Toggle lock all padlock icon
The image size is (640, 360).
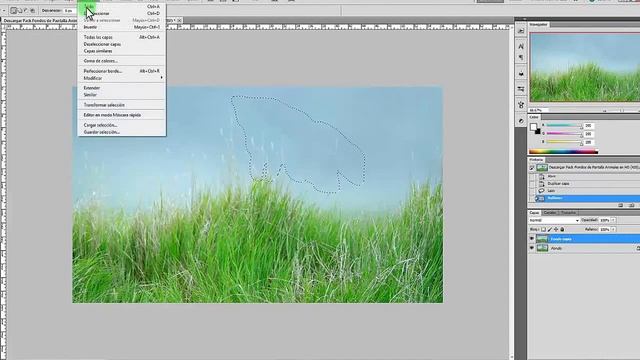(562, 229)
